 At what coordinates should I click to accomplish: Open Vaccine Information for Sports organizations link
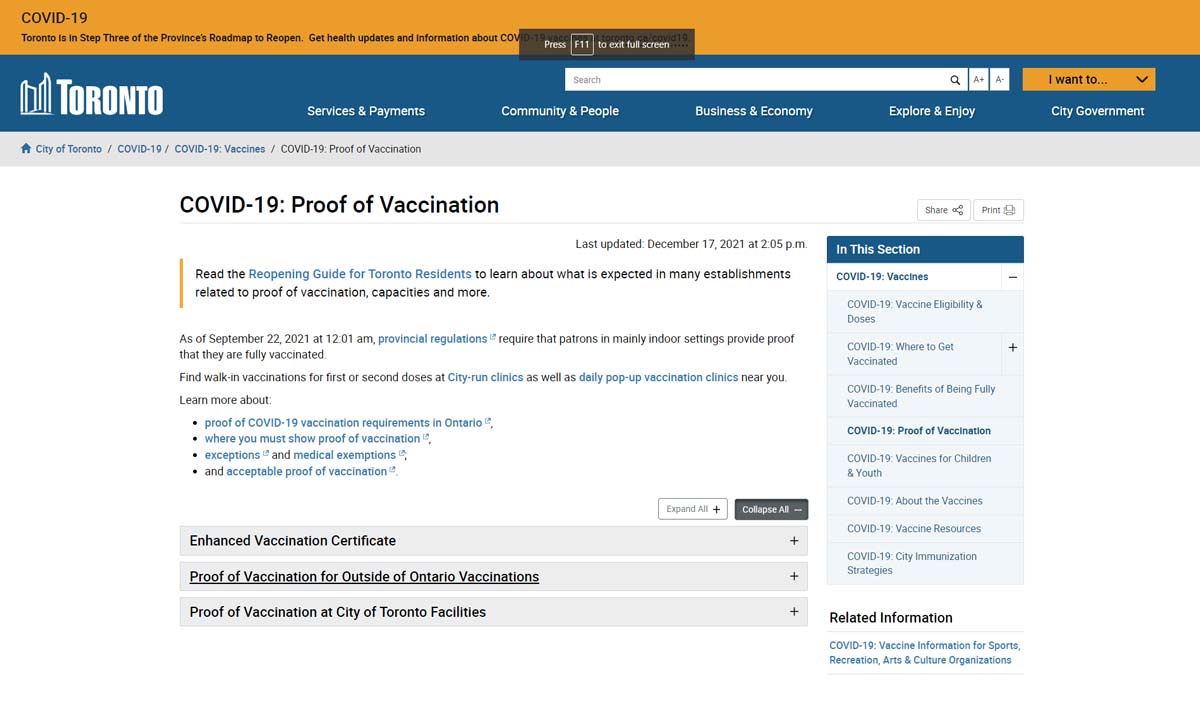click(x=925, y=653)
